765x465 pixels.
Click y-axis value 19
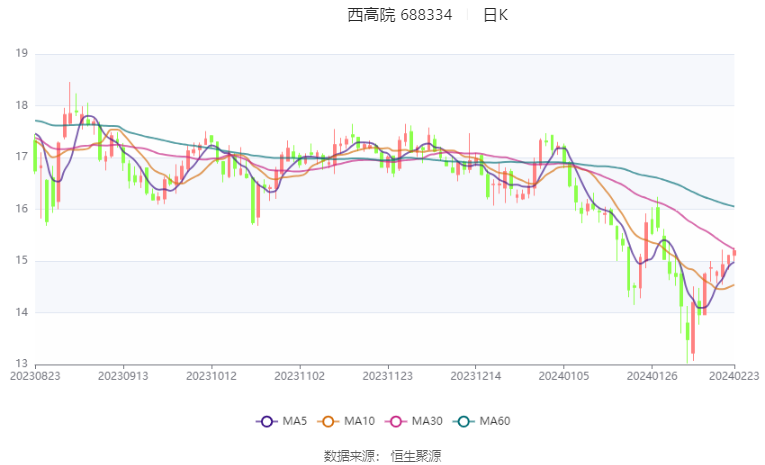[21, 53]
